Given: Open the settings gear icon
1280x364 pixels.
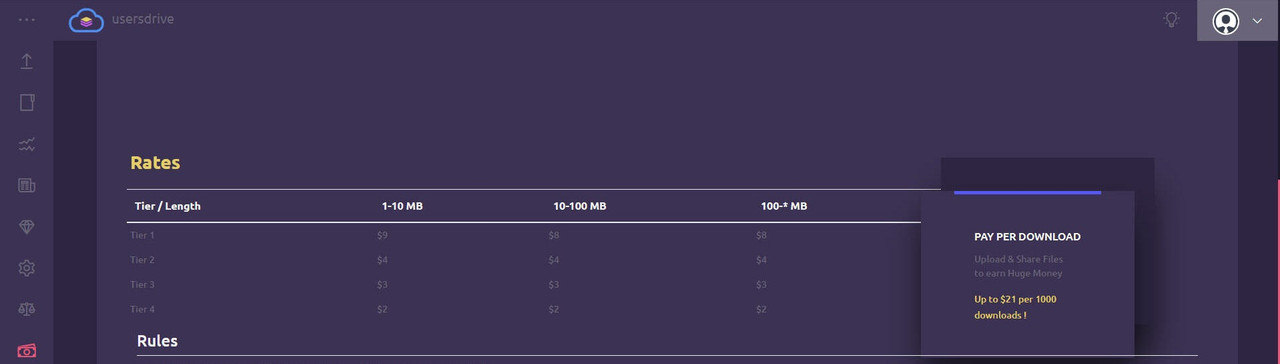Looking at the screenshot, I should click(x=27, y=268).
